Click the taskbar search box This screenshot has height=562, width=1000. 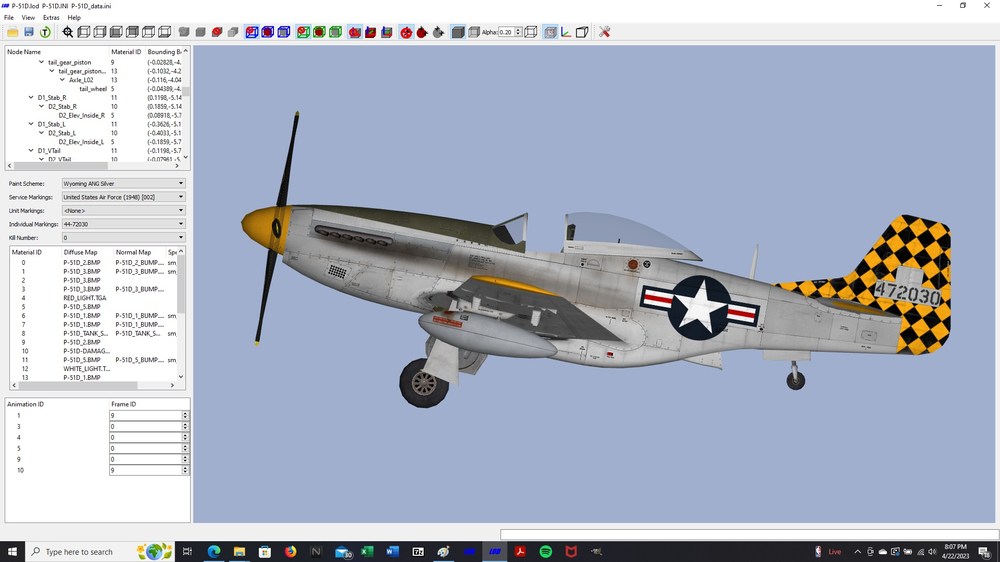99,552
